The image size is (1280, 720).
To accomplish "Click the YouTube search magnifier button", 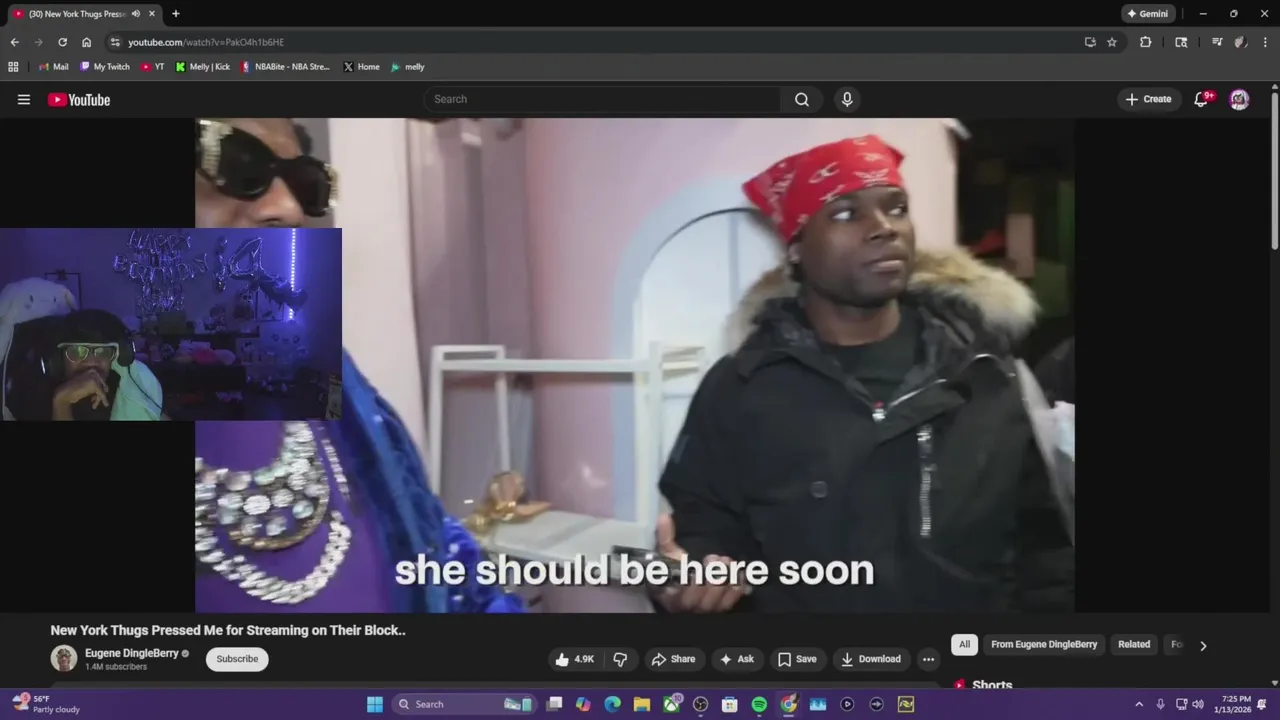I will (802, 99).
